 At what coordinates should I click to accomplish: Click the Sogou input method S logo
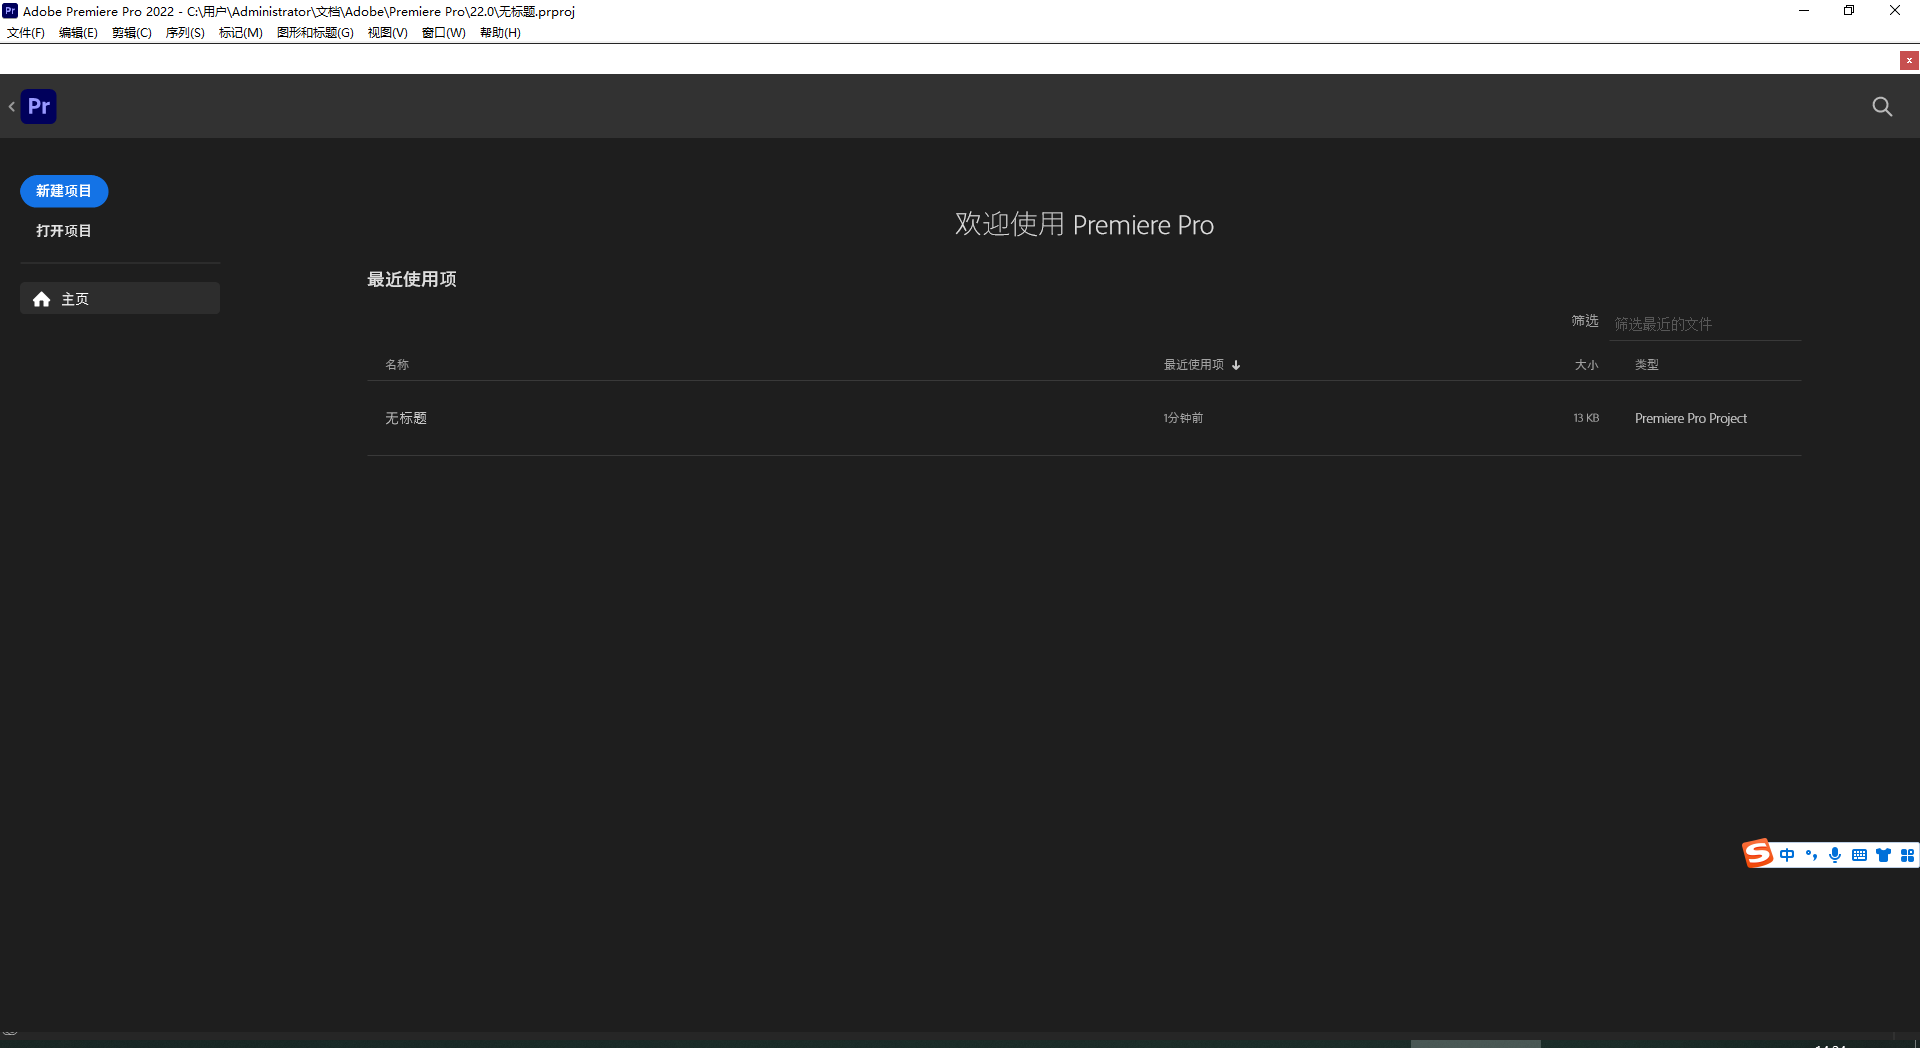point(1758,853)
